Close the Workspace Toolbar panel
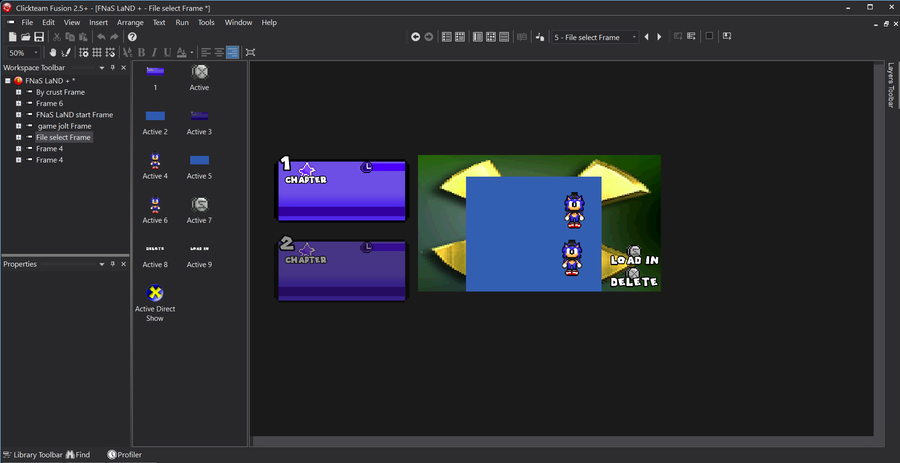The height and width of the screenshot is (463, 900). 123,68
